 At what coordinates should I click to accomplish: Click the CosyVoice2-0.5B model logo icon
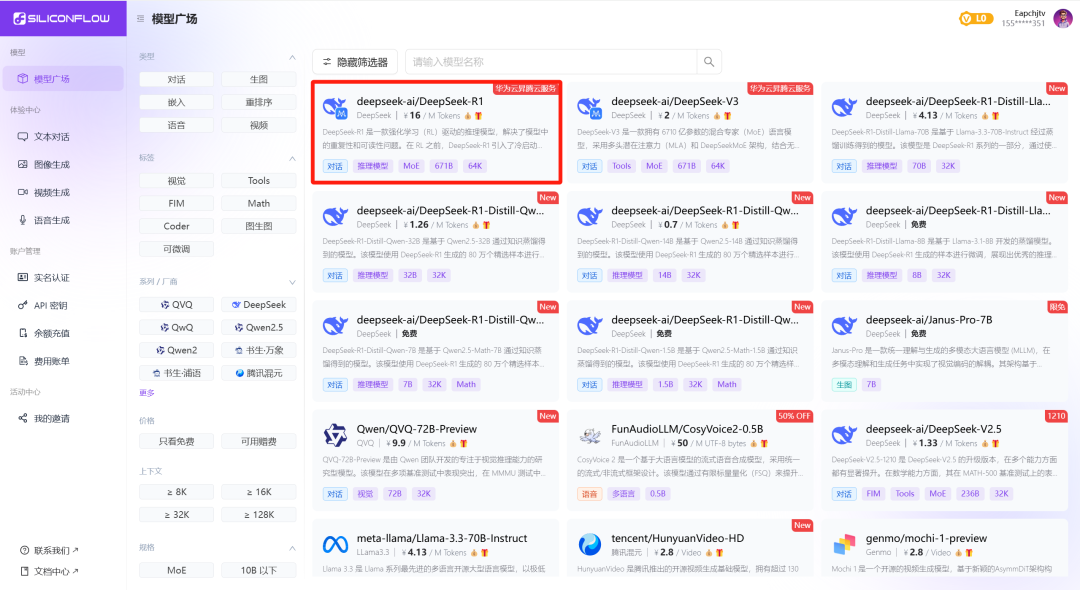(x=590, y=435)
